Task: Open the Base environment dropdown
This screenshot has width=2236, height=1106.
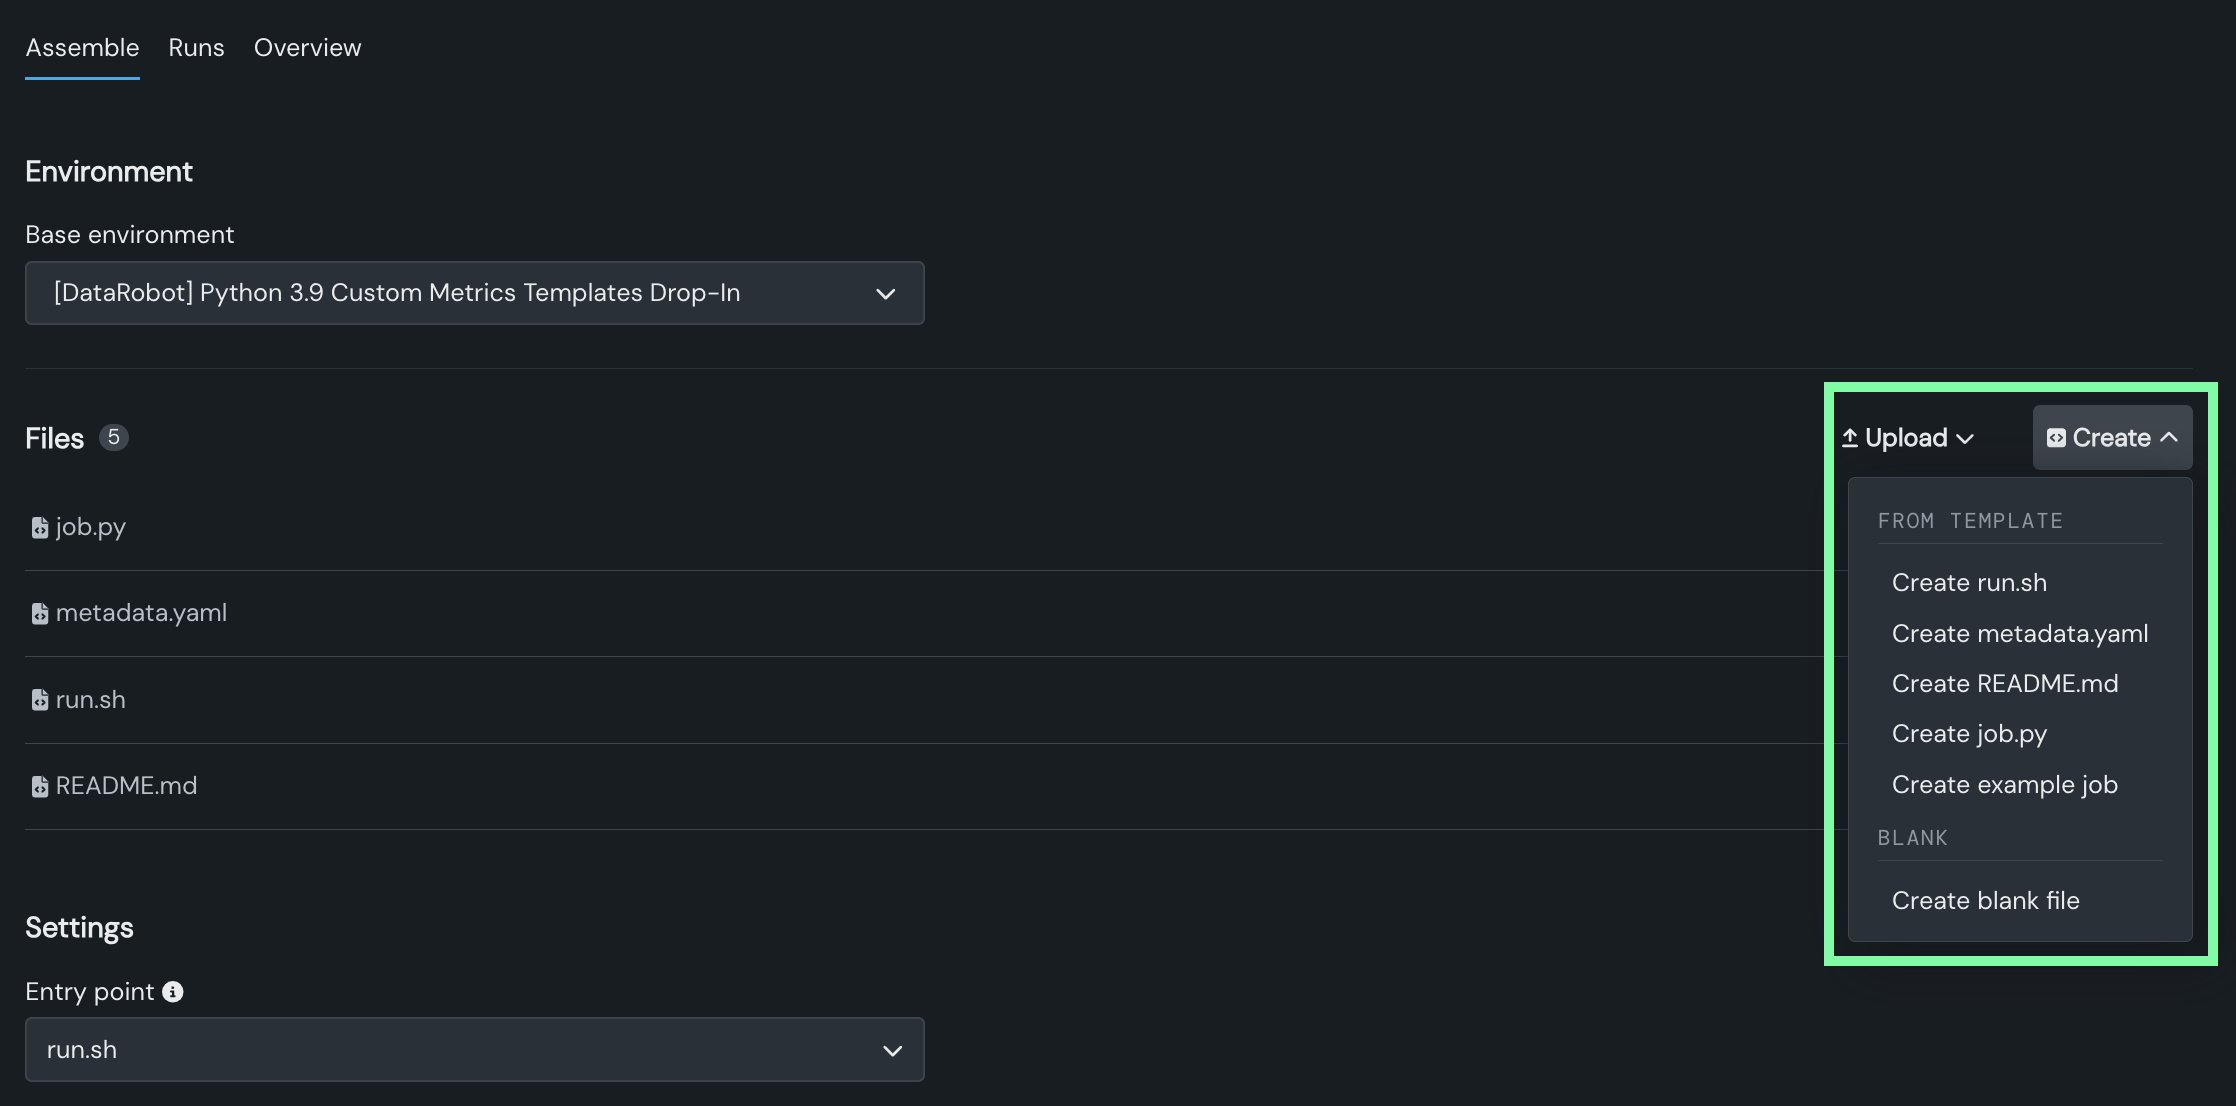Action: [474, 293]
